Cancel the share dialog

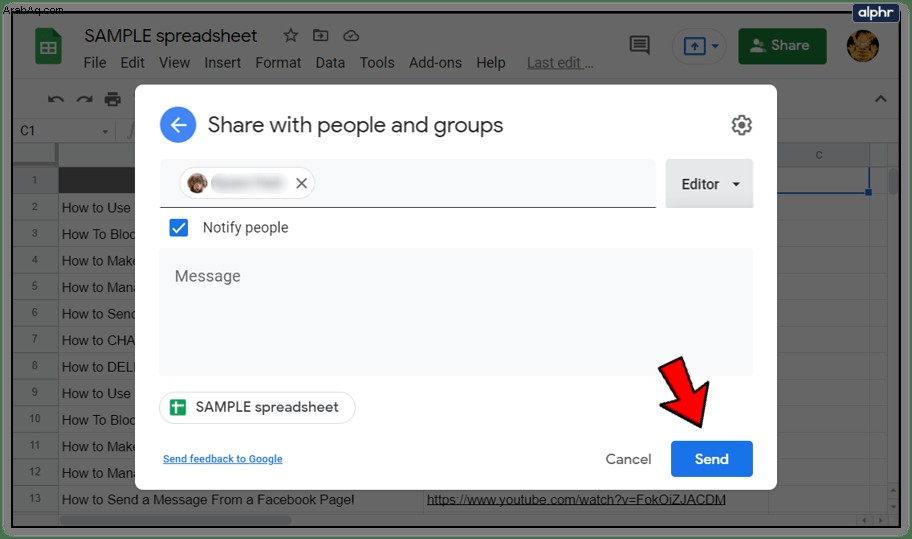(628, 459)
